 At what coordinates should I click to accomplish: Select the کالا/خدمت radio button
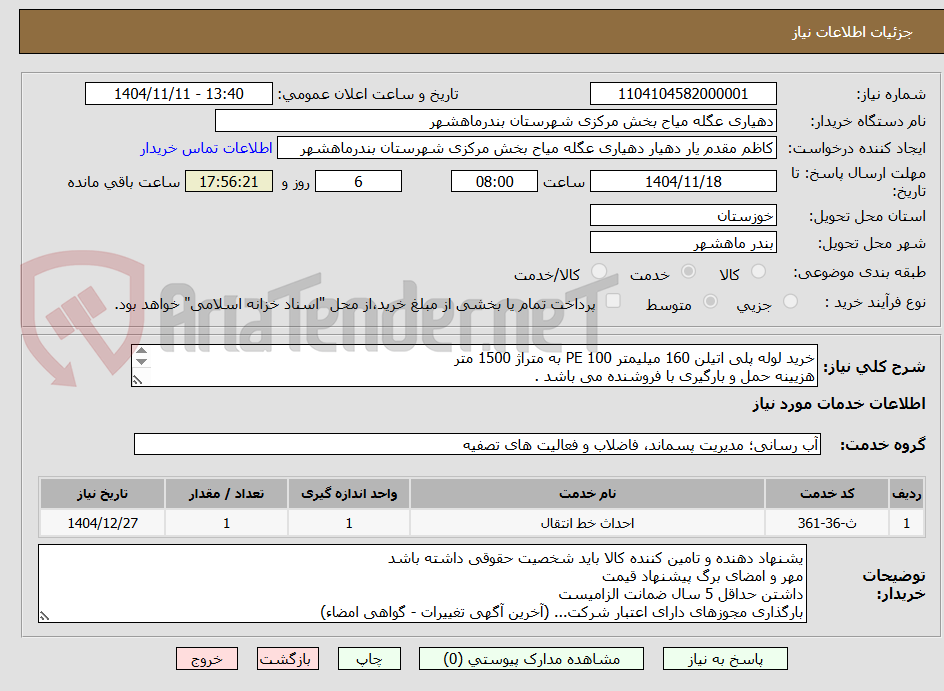coord(598,272)
